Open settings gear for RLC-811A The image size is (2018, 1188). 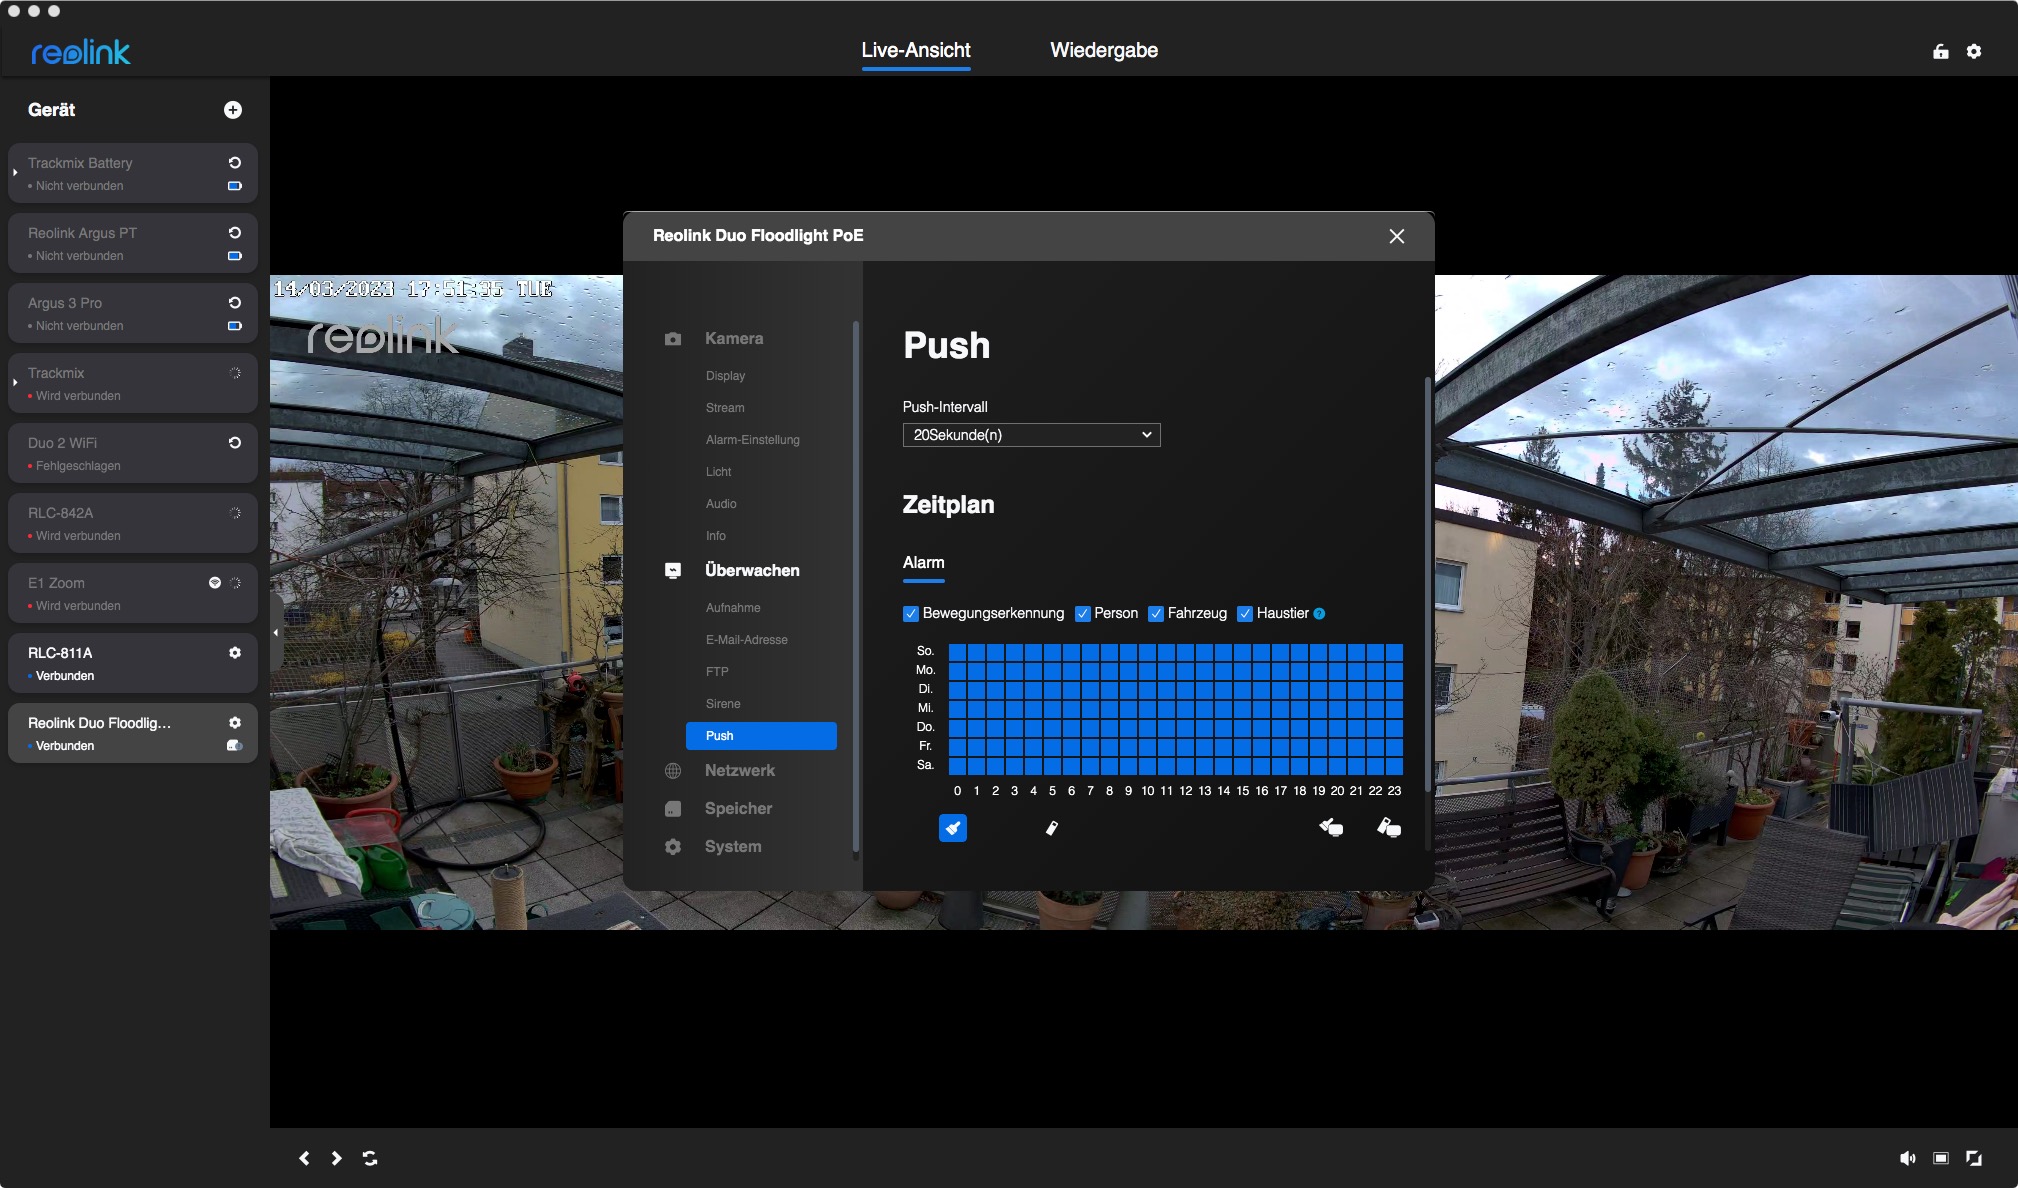(235, 653)
